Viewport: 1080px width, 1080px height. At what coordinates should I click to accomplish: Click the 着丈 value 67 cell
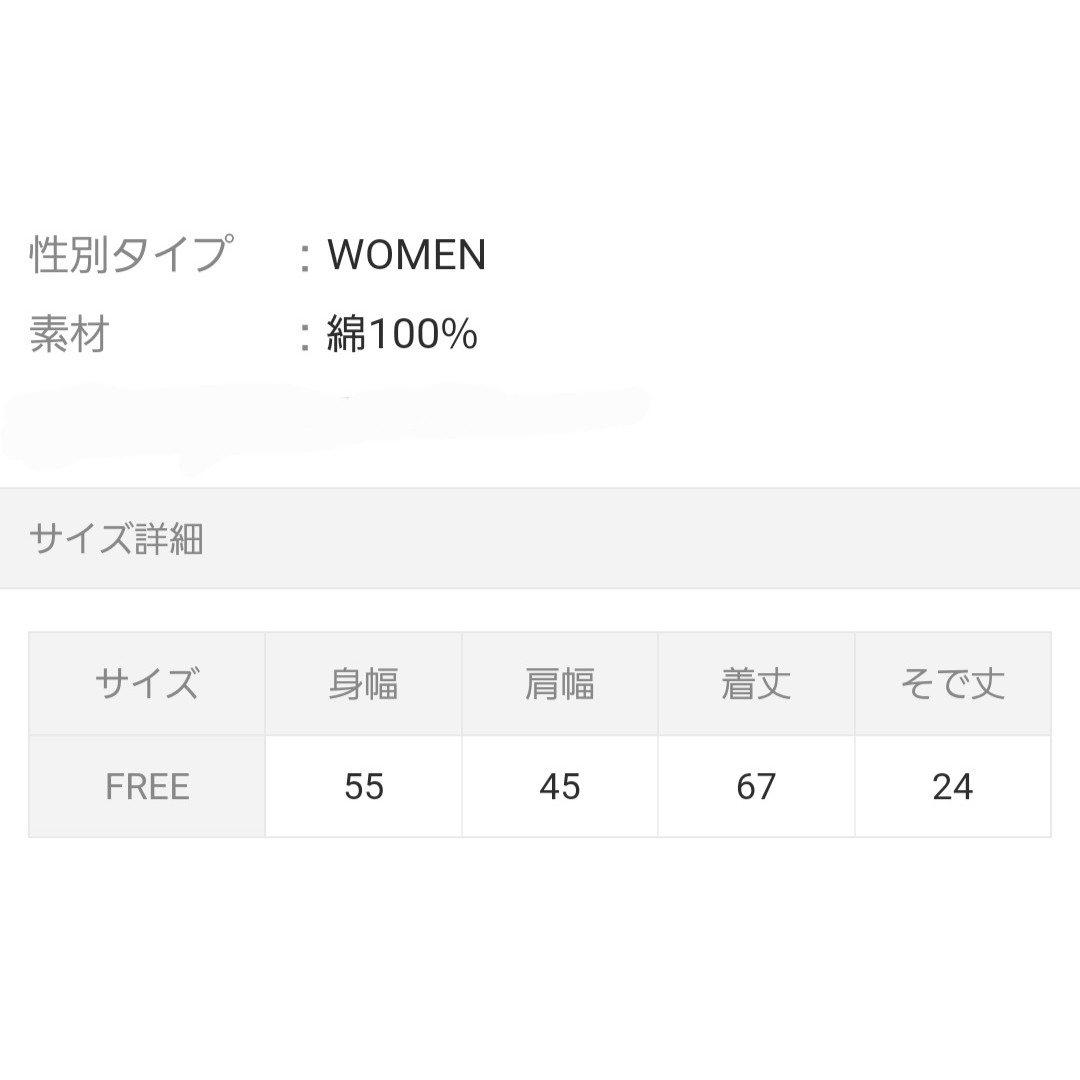pyautogui.click(x=756, y=786)
